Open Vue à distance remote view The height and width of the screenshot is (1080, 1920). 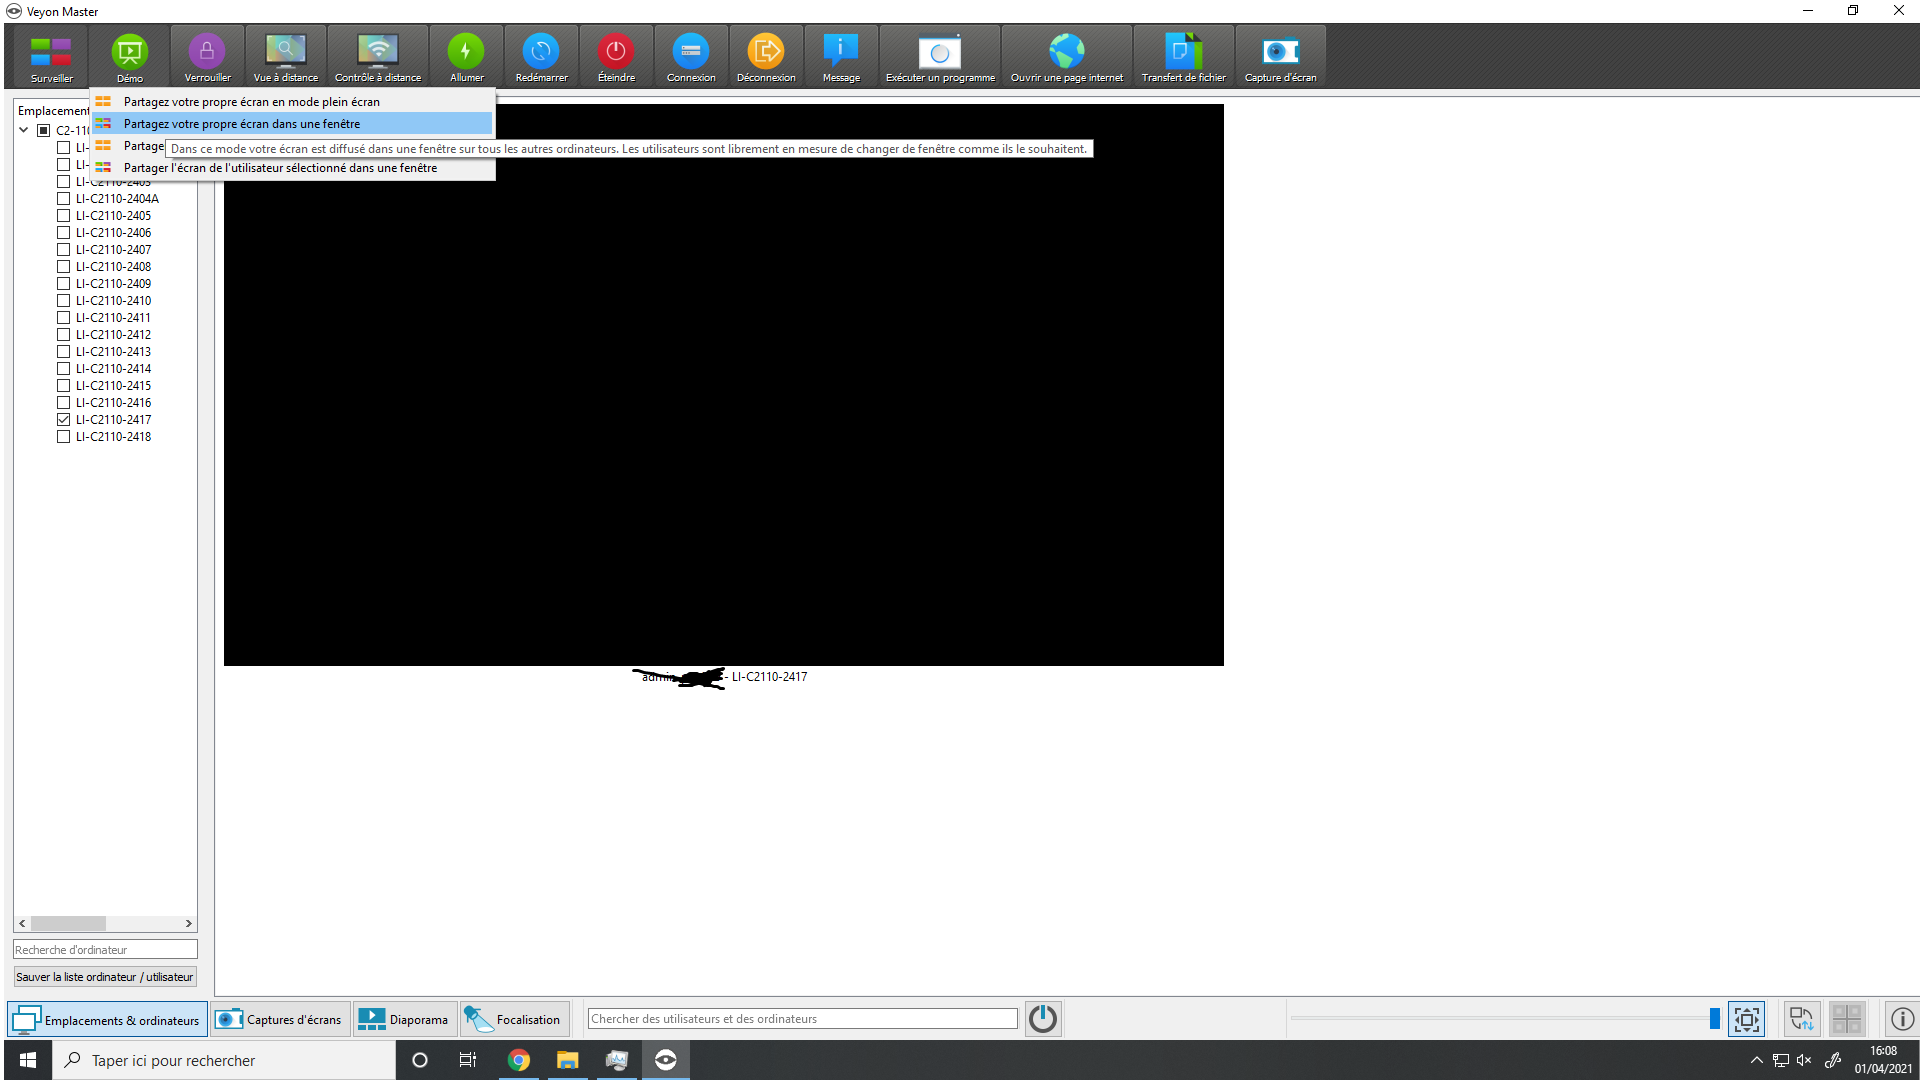(x=286, y=57)
